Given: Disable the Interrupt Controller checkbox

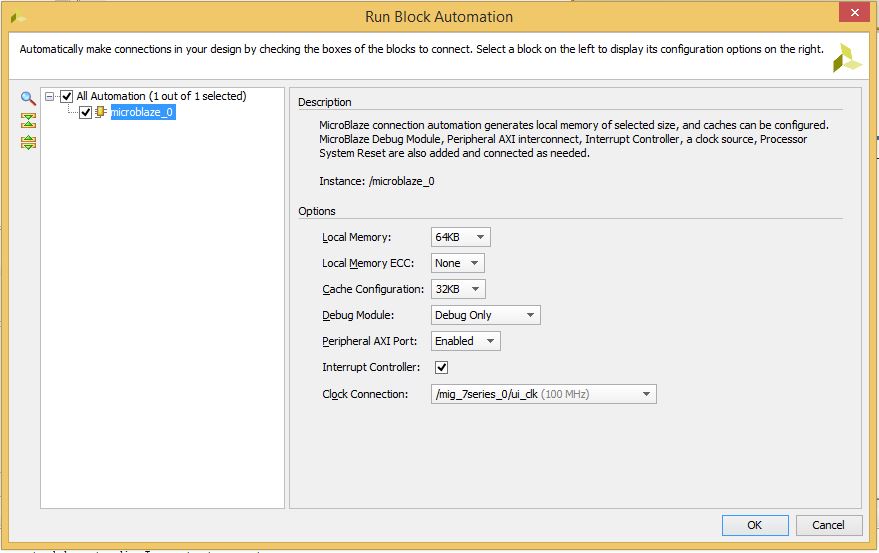Looking at the screenshot, I should (442, 367).
